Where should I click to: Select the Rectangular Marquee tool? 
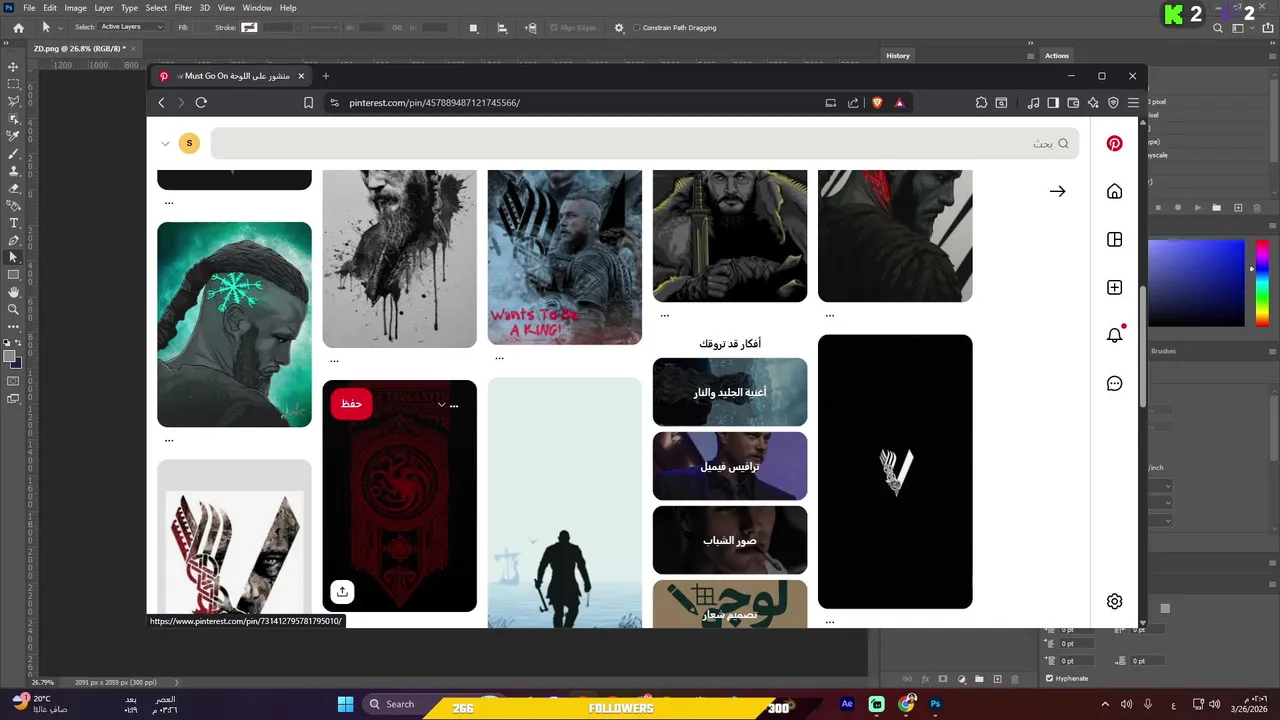coord(13,84)
